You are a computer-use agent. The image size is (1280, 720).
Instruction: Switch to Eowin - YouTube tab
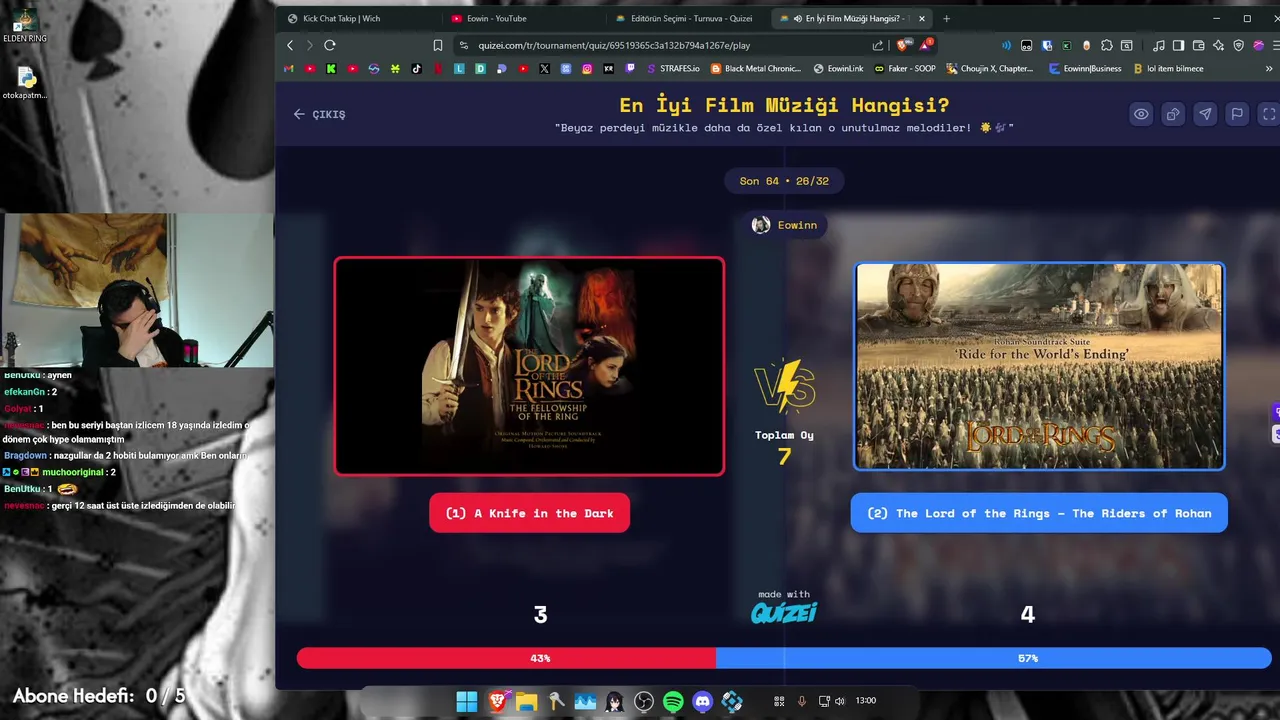click(496, 18)
